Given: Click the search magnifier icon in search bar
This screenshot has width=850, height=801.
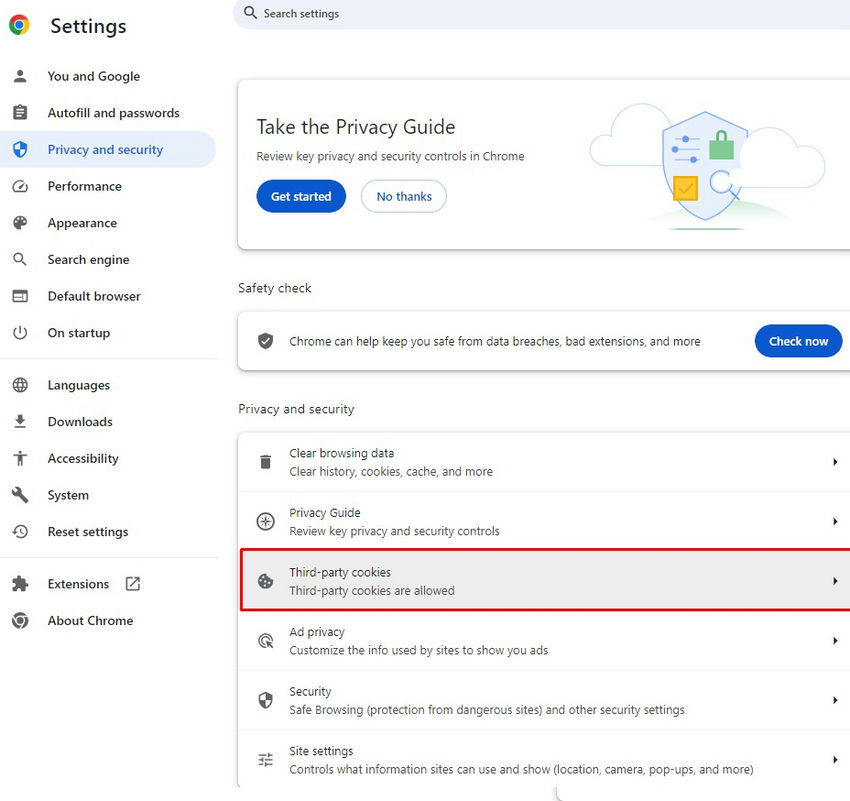Looking at the screenshot, I should 251,13.
